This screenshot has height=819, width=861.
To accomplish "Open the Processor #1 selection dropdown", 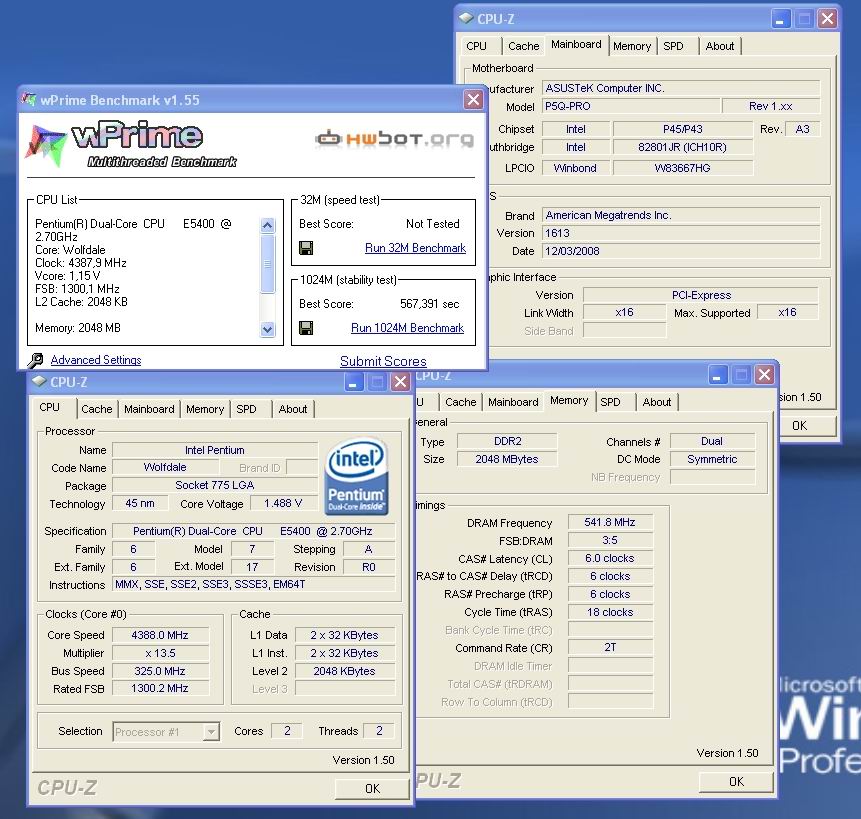I will pos(211,732).
